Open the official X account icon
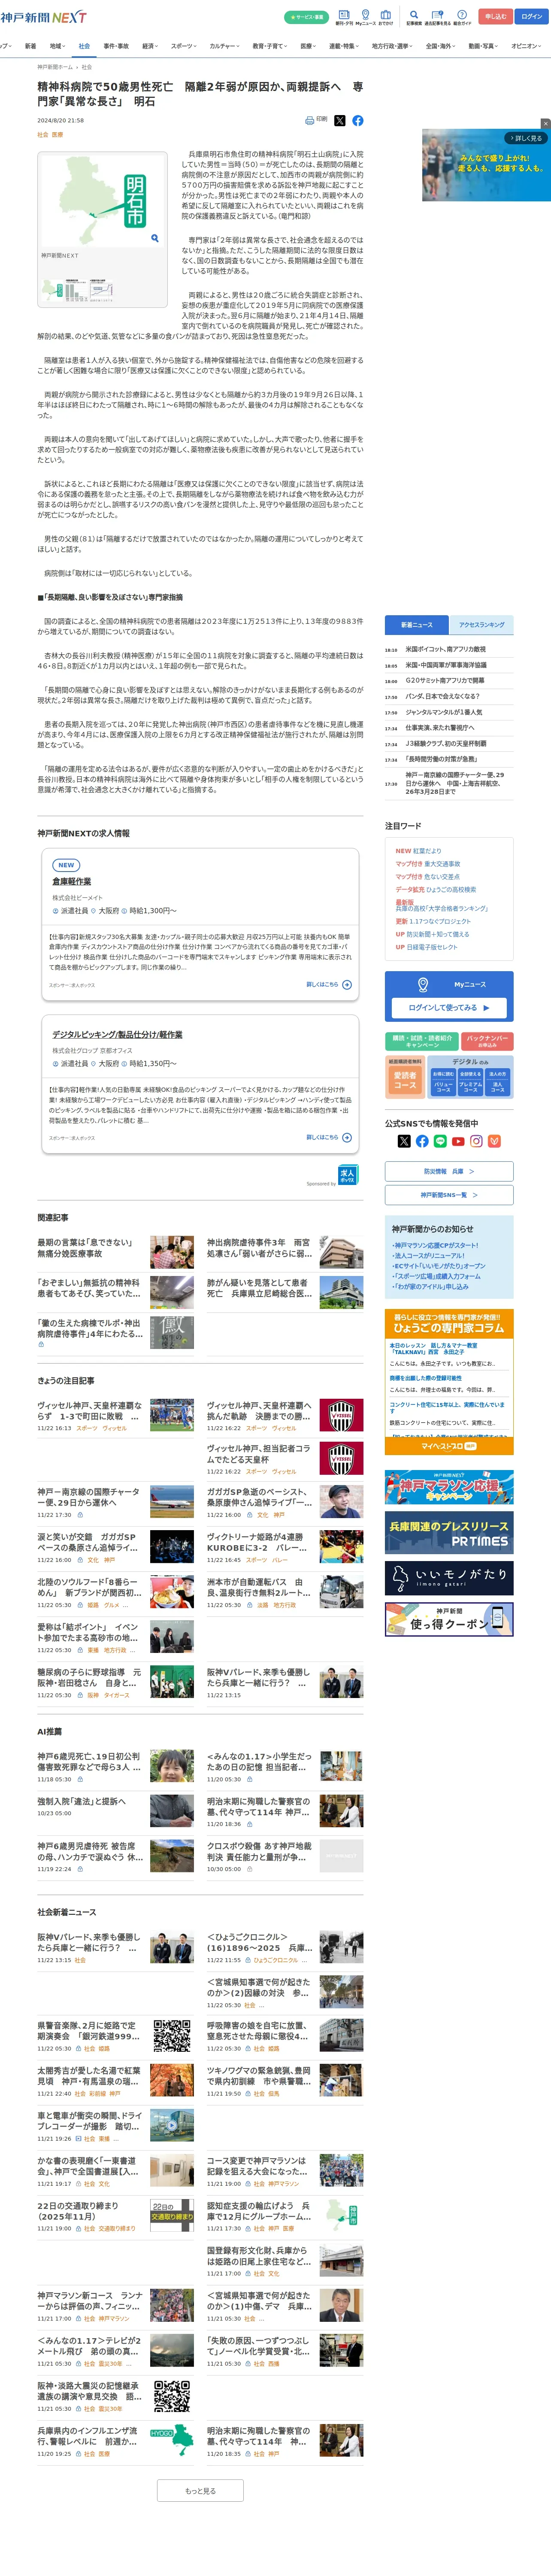 [404, 1141]
